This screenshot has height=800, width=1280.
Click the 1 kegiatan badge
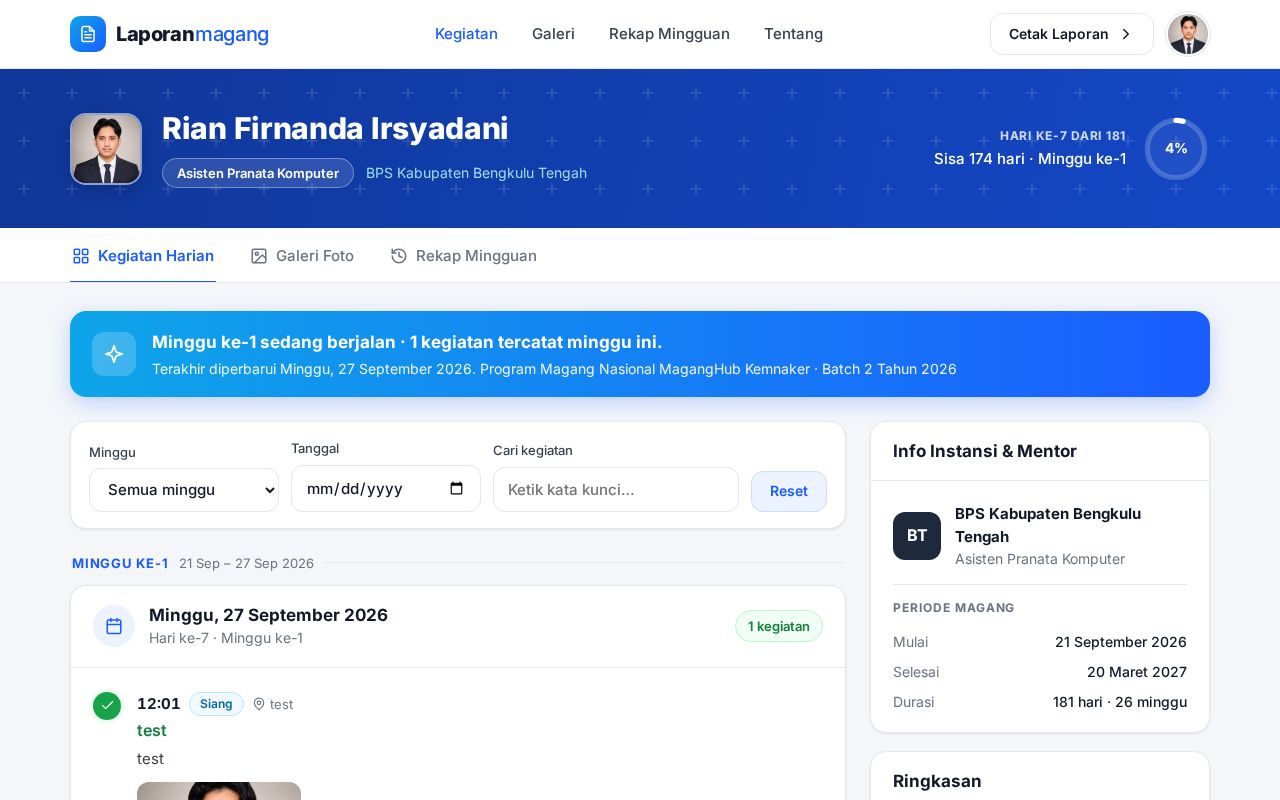[x=779, y=626]
